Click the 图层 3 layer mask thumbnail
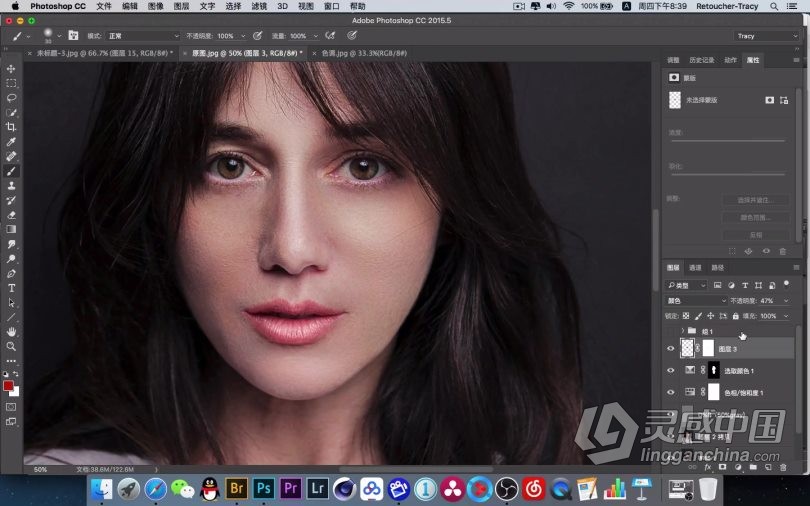This screenshot has height=506, width=810. coord(708,348)
